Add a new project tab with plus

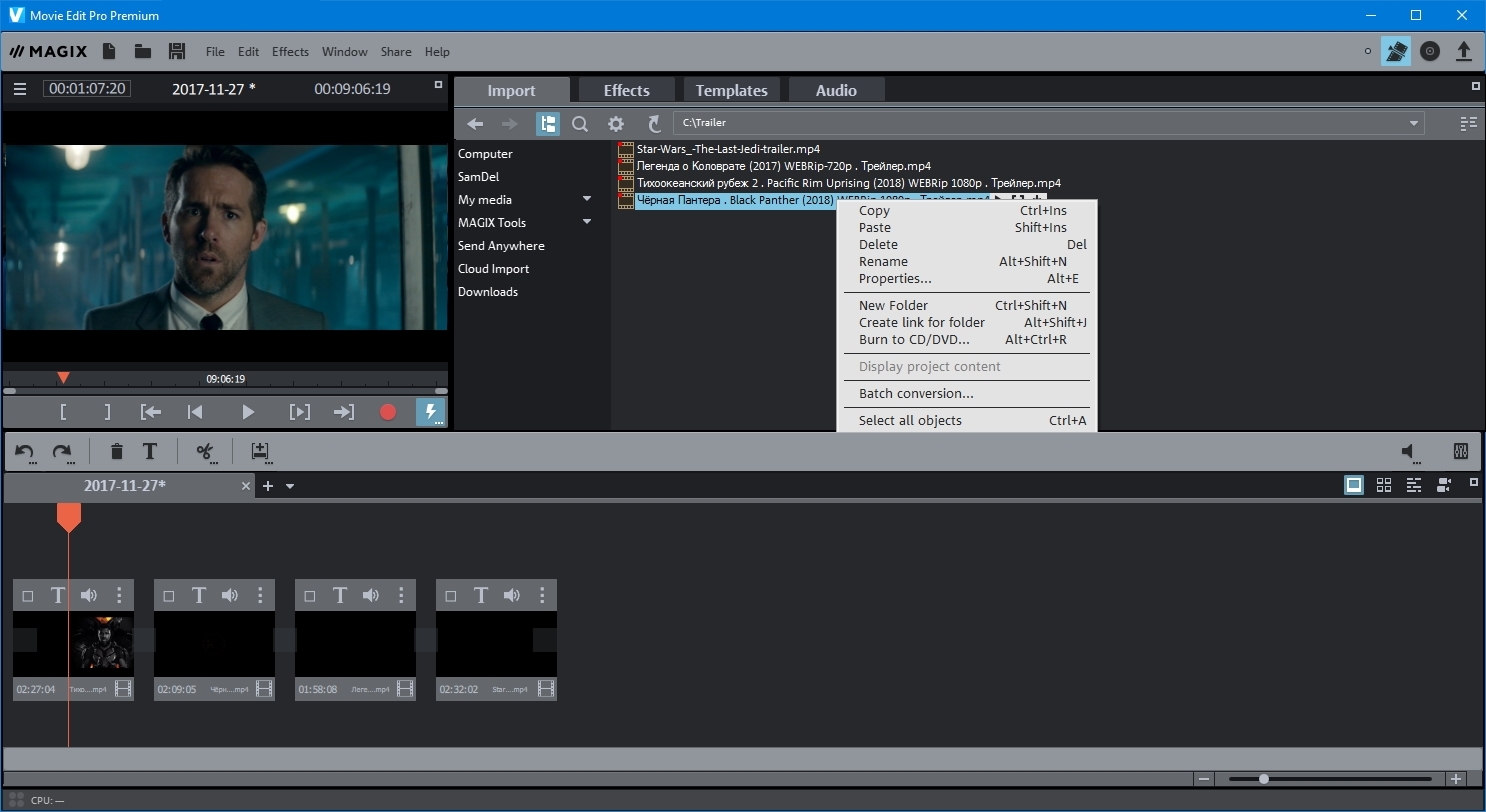268,486
